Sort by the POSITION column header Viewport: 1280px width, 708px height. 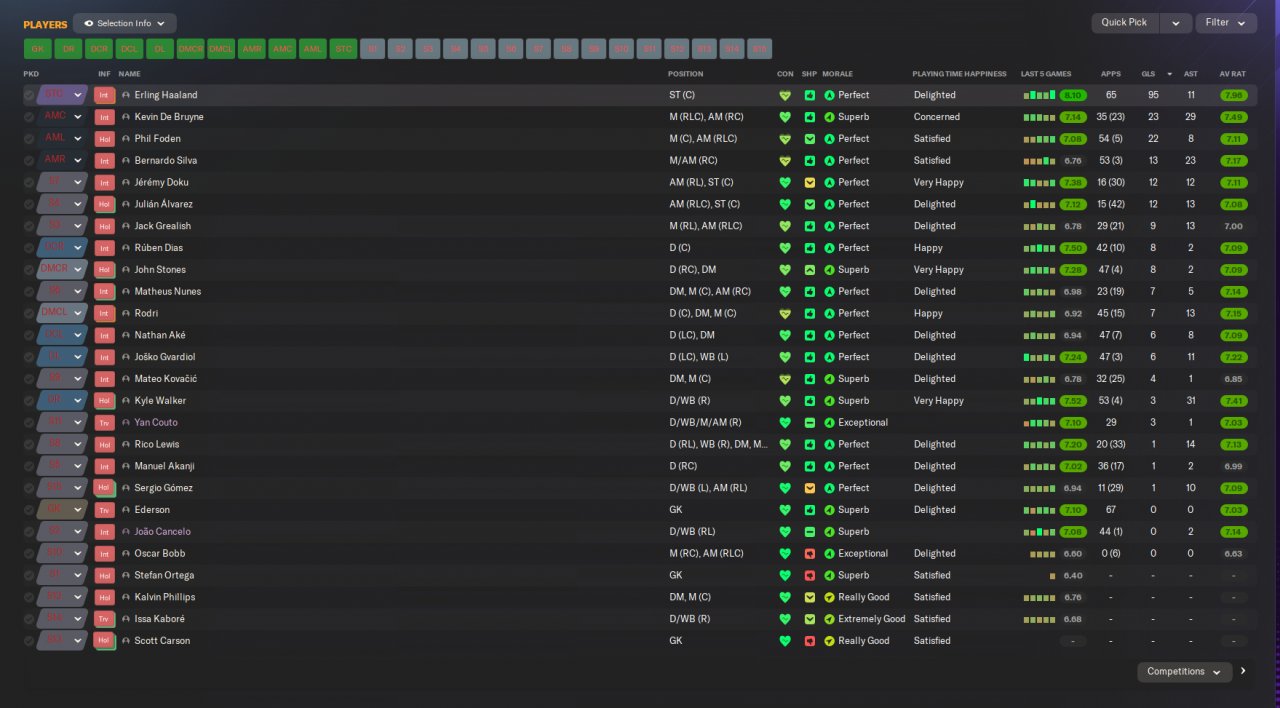[x=686, y=74]
